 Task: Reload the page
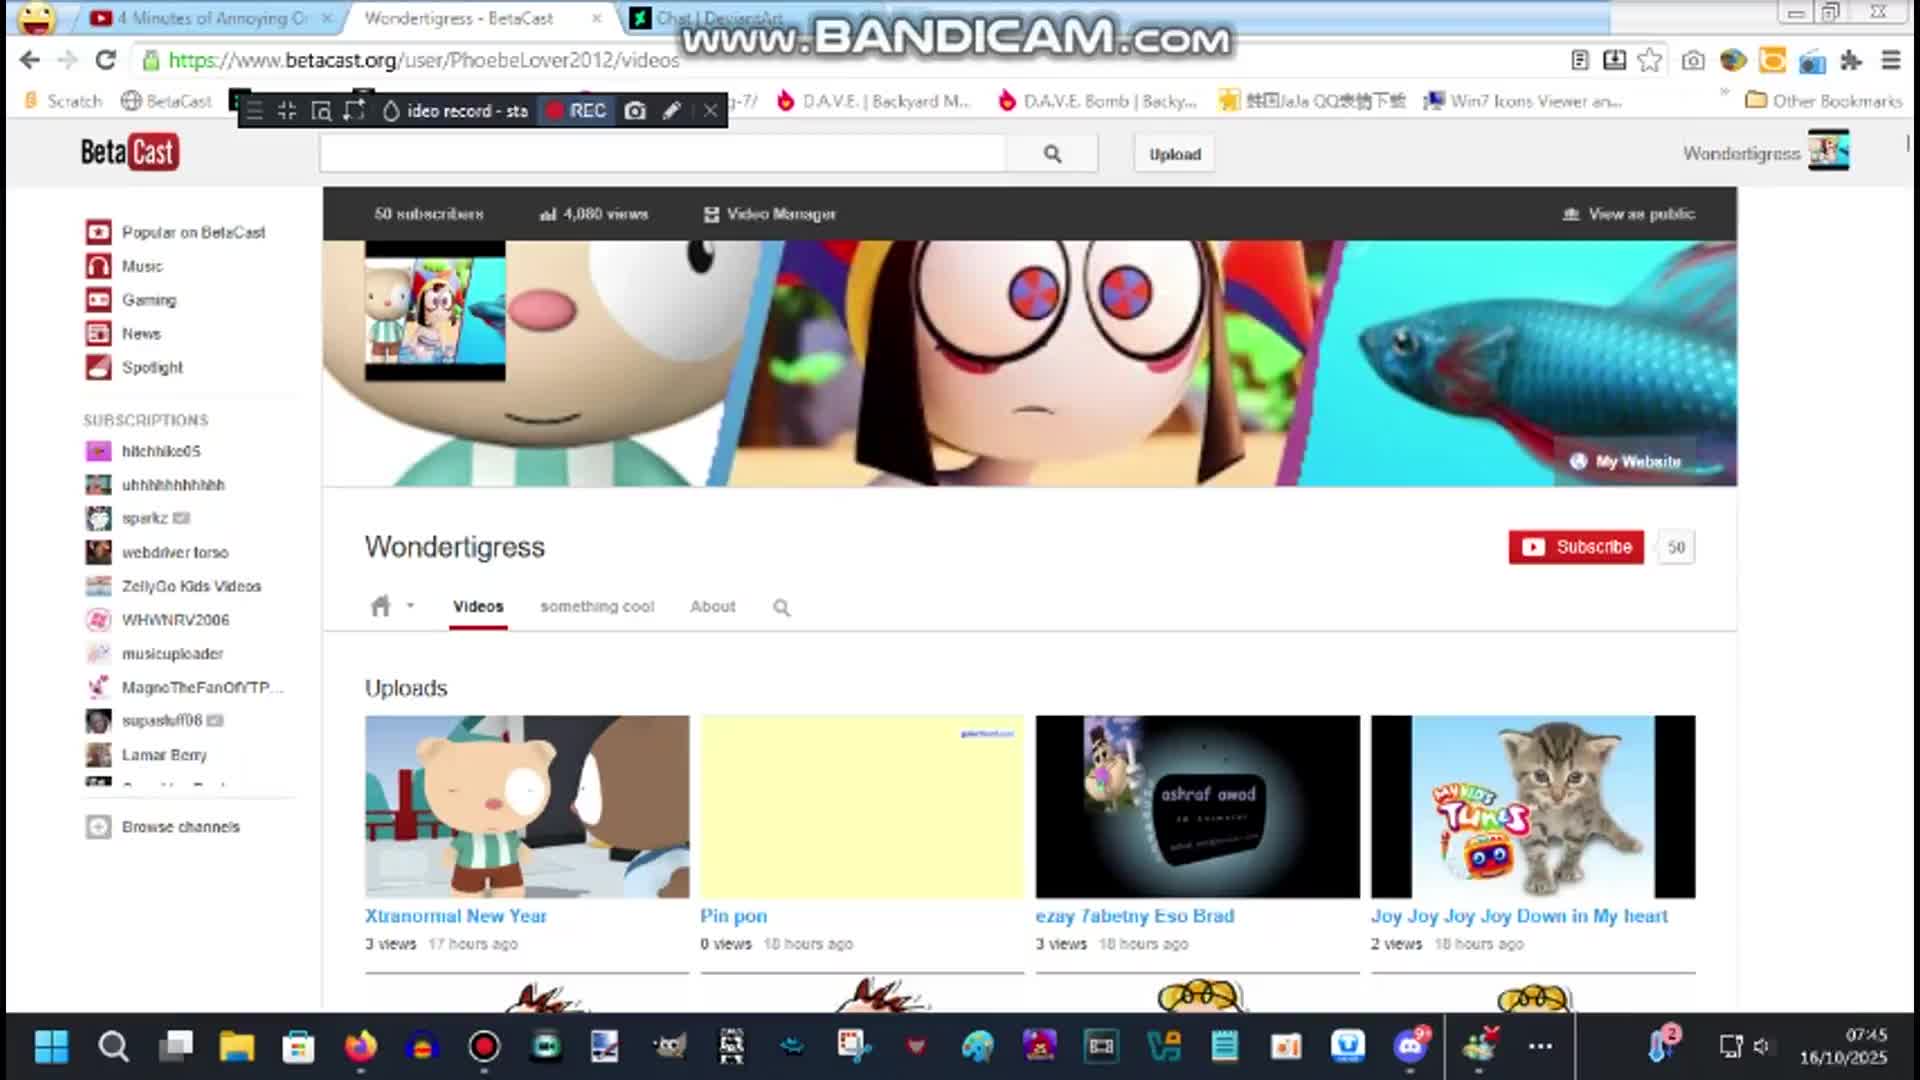coord(105,60)
